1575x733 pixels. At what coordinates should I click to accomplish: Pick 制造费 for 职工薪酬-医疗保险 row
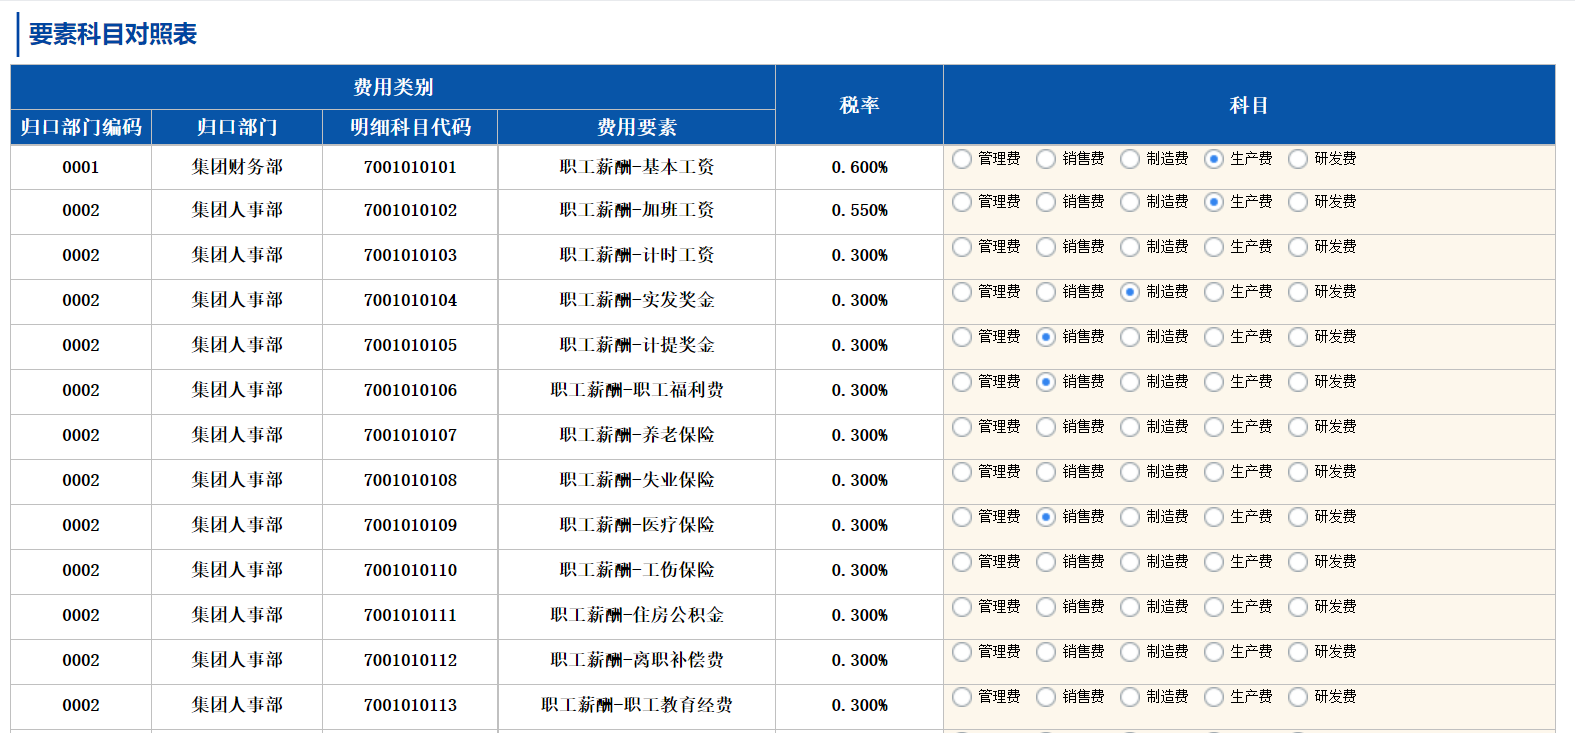pos(1130,517)
